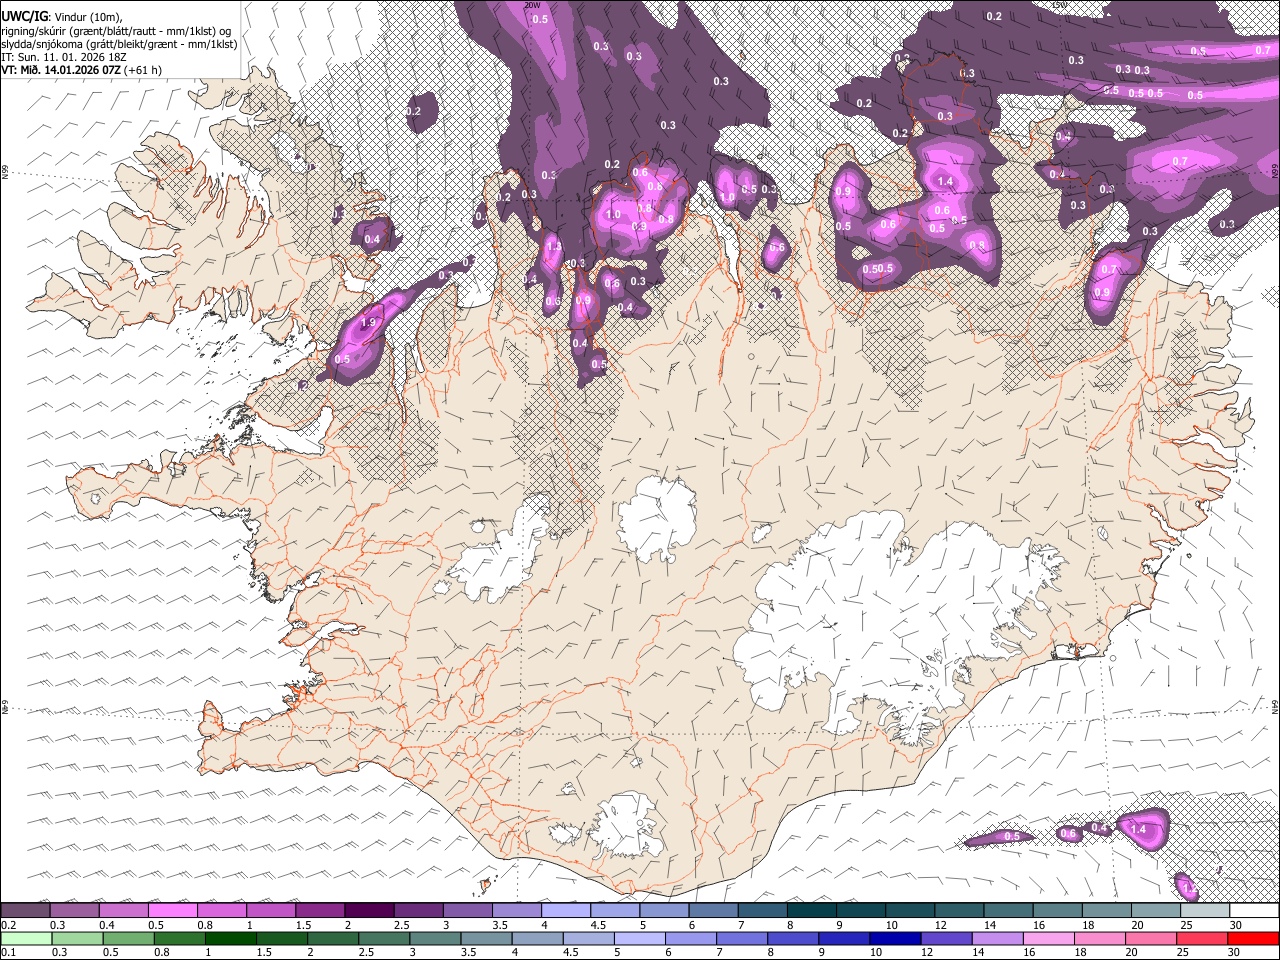Pick the pale green bottom-row swatch between 0.1 and 0.3

click(x=25, y=938)
